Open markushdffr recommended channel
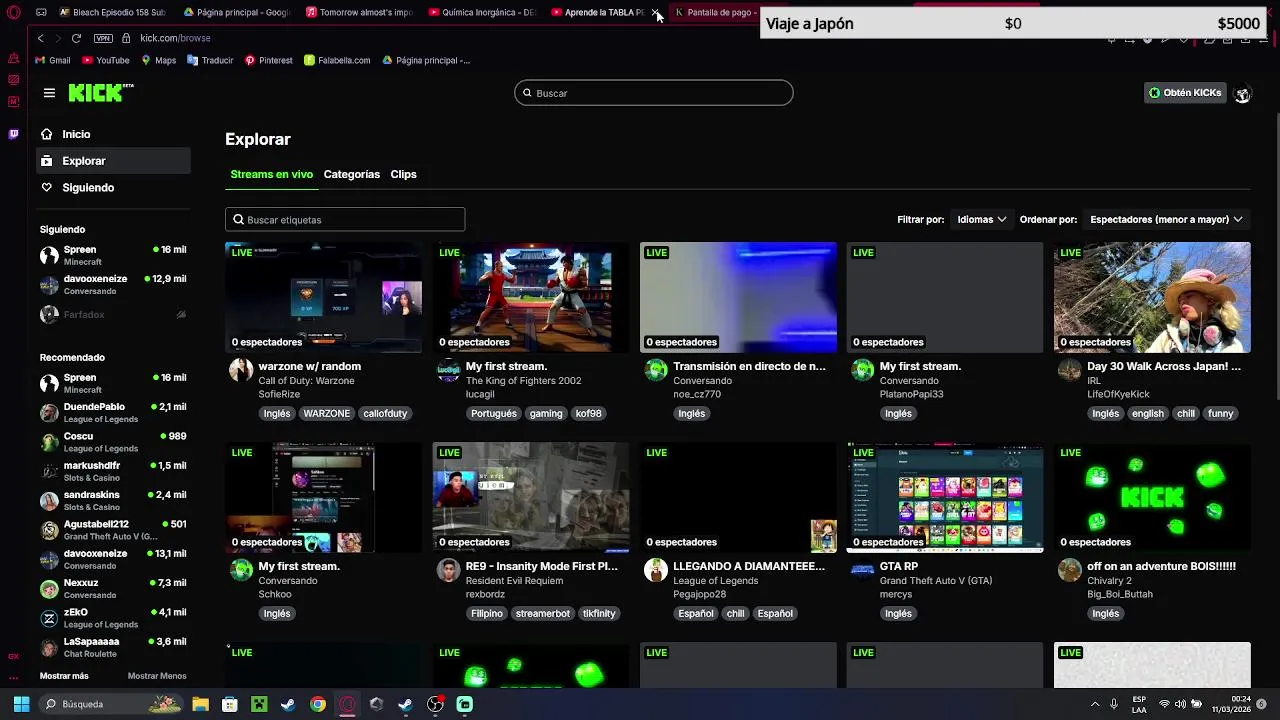Screen dimensions: 1280x720 [x=113, y=472]
